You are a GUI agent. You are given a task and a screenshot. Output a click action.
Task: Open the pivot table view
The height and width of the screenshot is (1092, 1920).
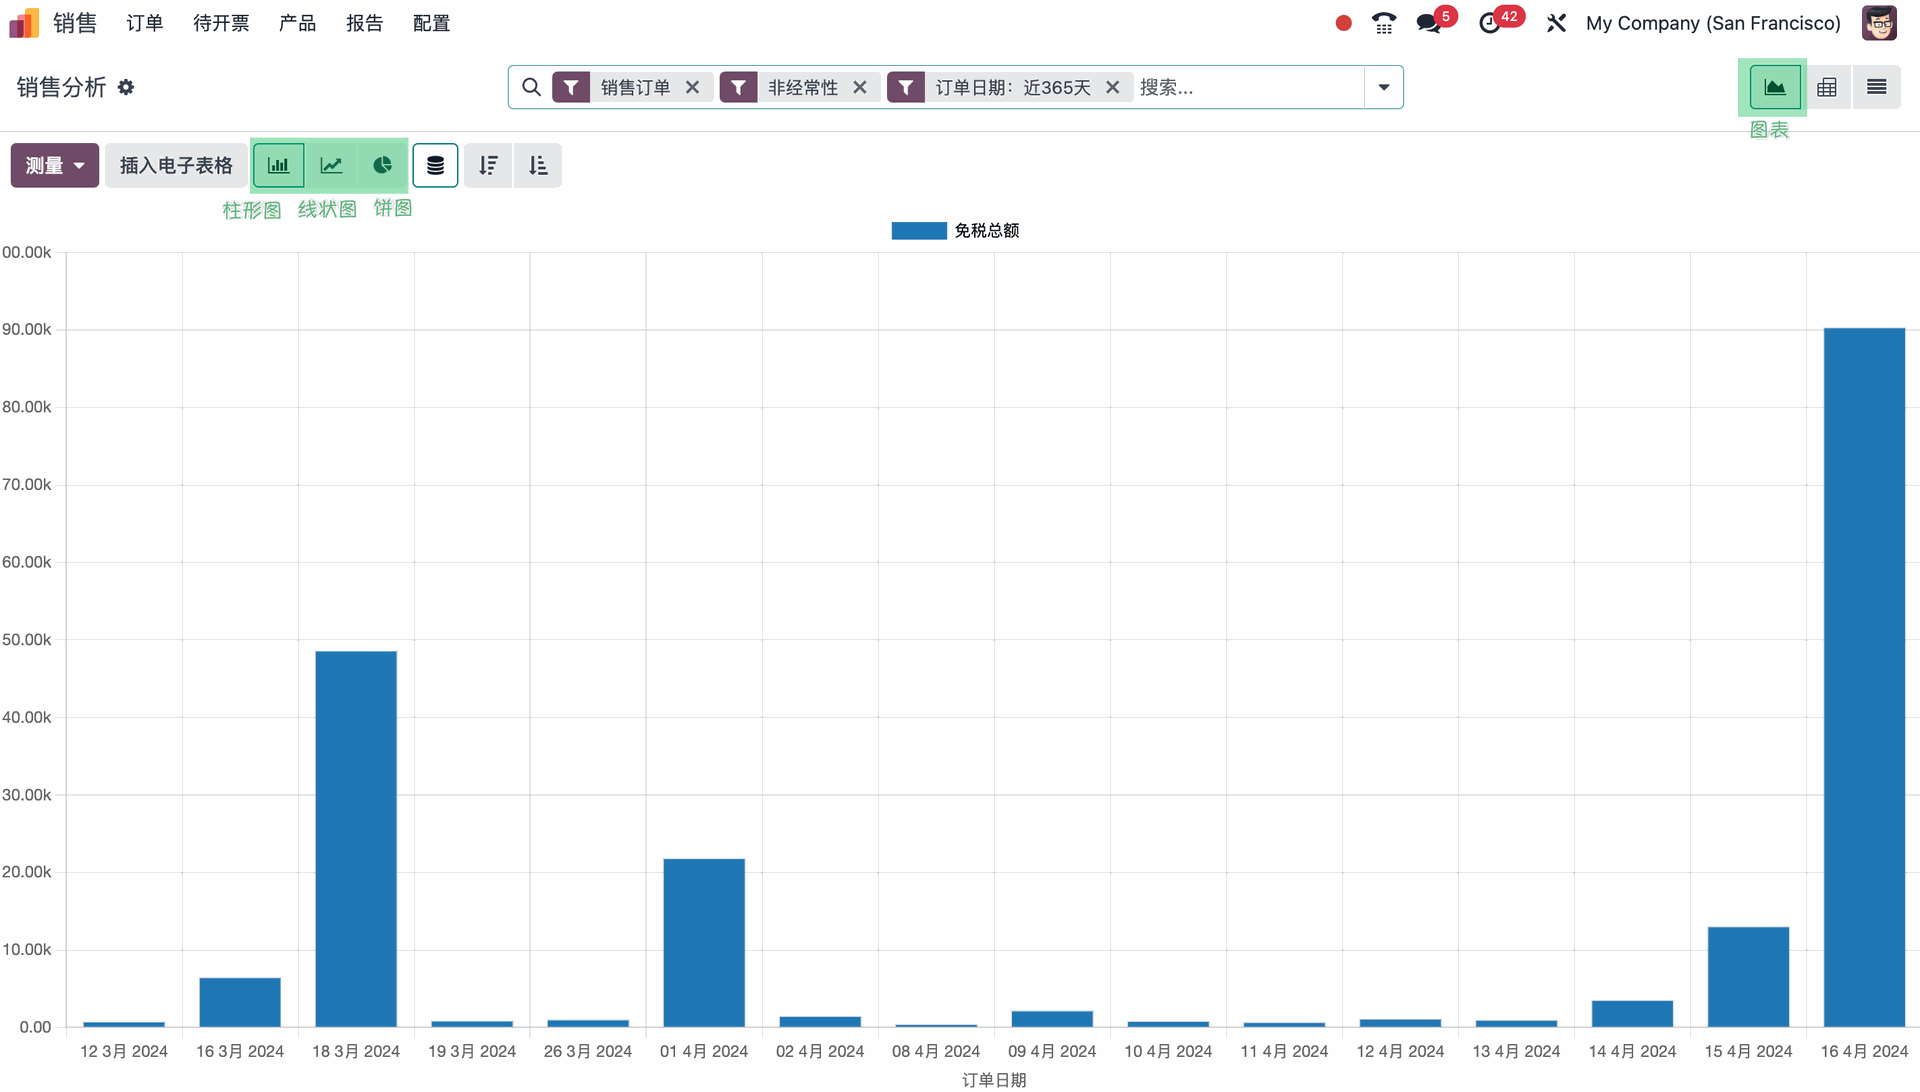pyautogui.click(x=1827, y=88)
